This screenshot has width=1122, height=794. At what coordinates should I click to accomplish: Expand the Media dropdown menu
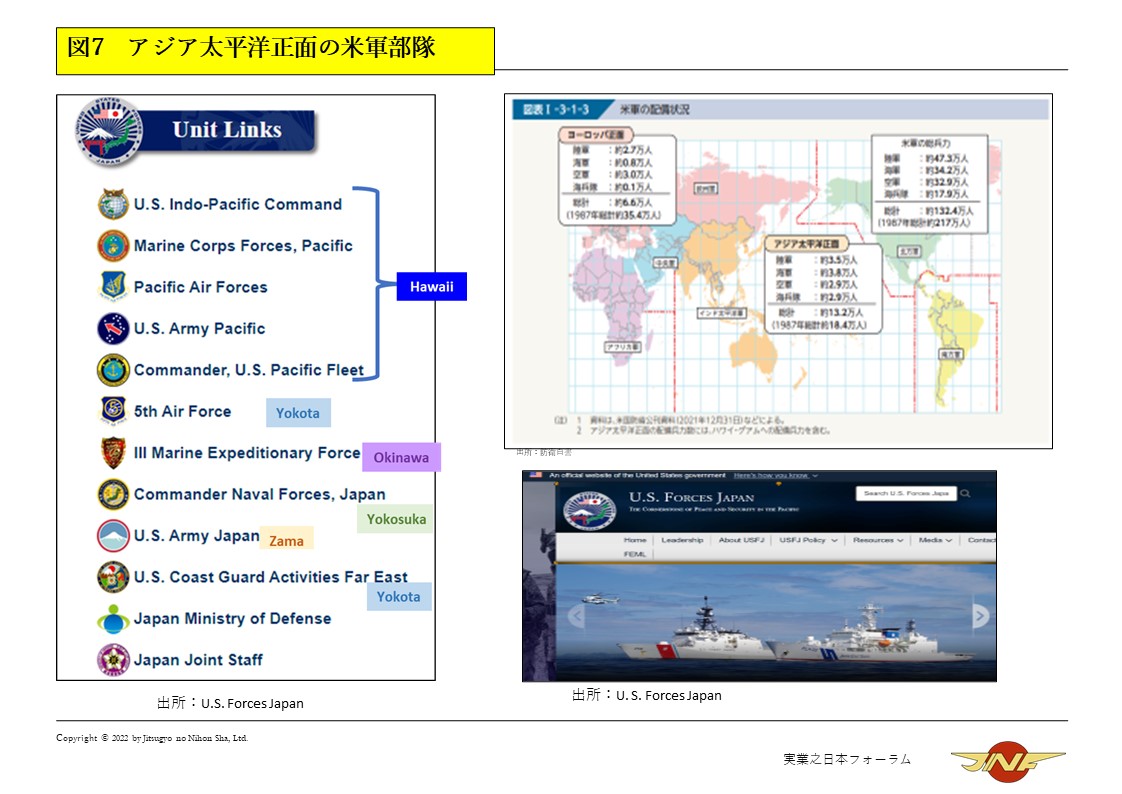(x=935, y=540)
